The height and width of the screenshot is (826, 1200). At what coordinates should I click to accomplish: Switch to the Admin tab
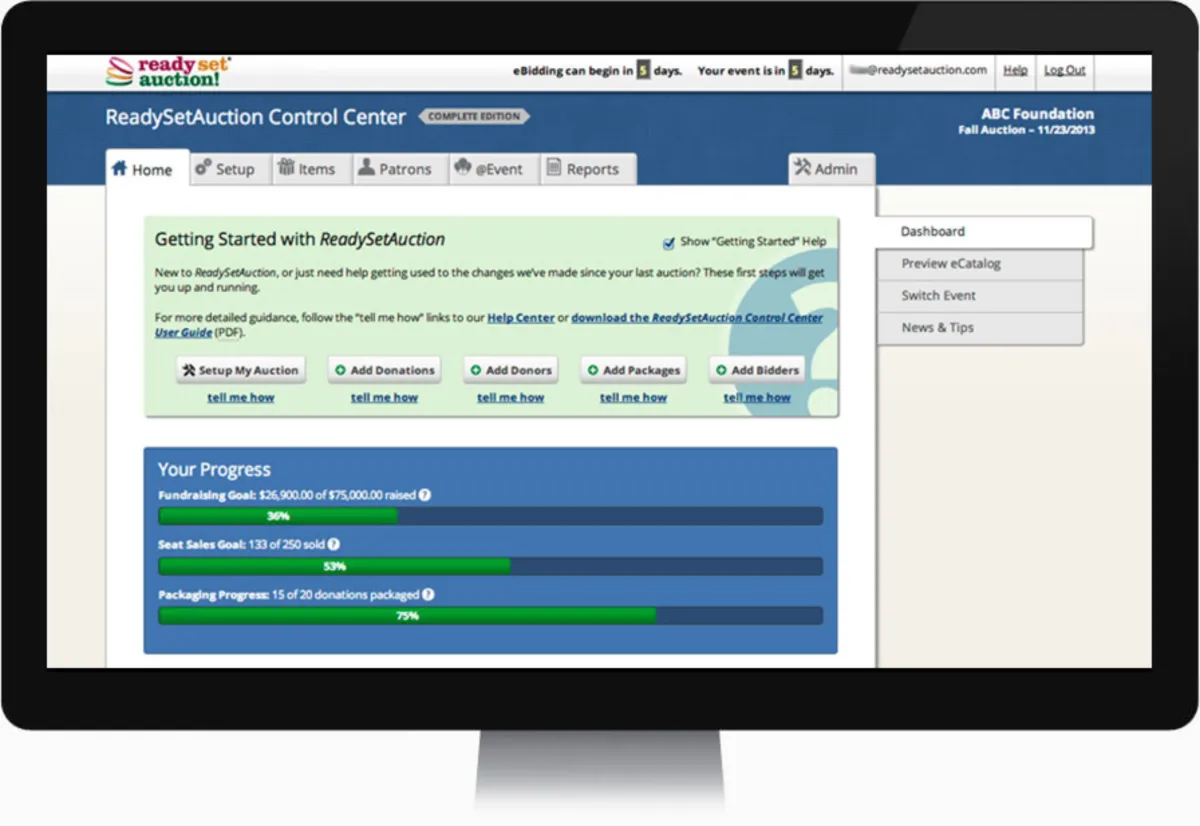tap(830, 168)
